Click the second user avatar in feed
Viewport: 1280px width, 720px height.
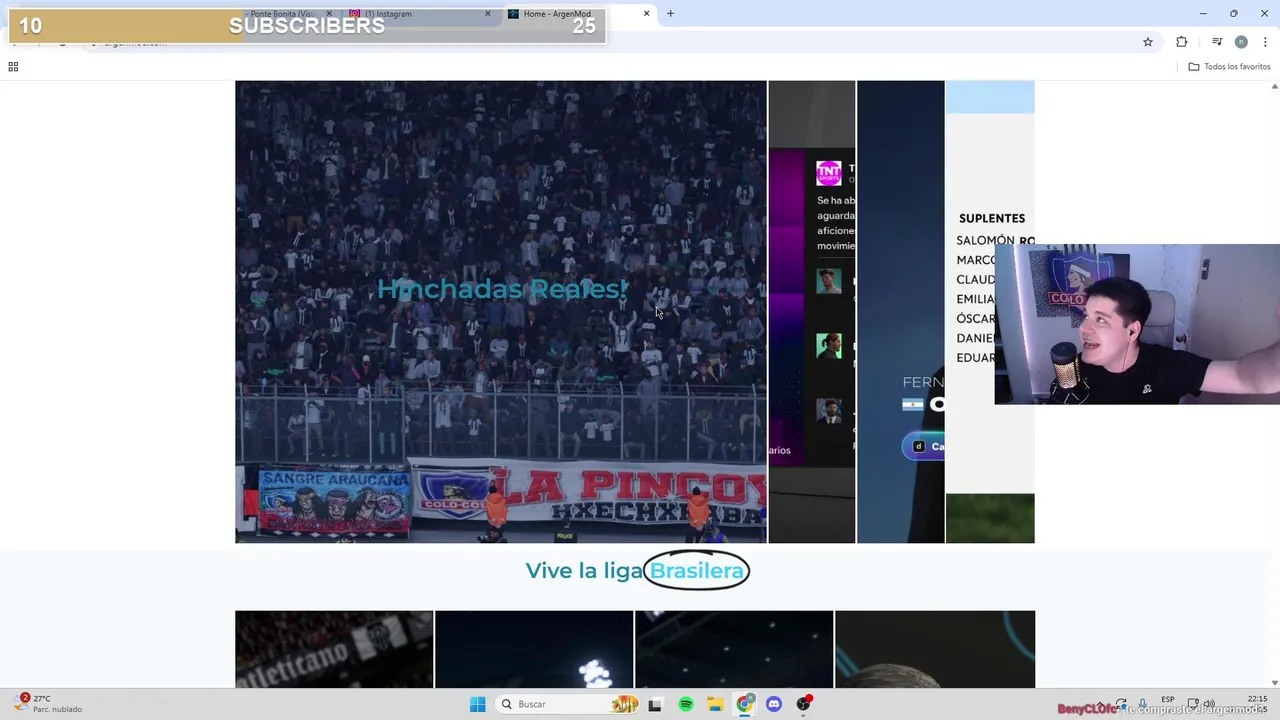coord(828,346)
